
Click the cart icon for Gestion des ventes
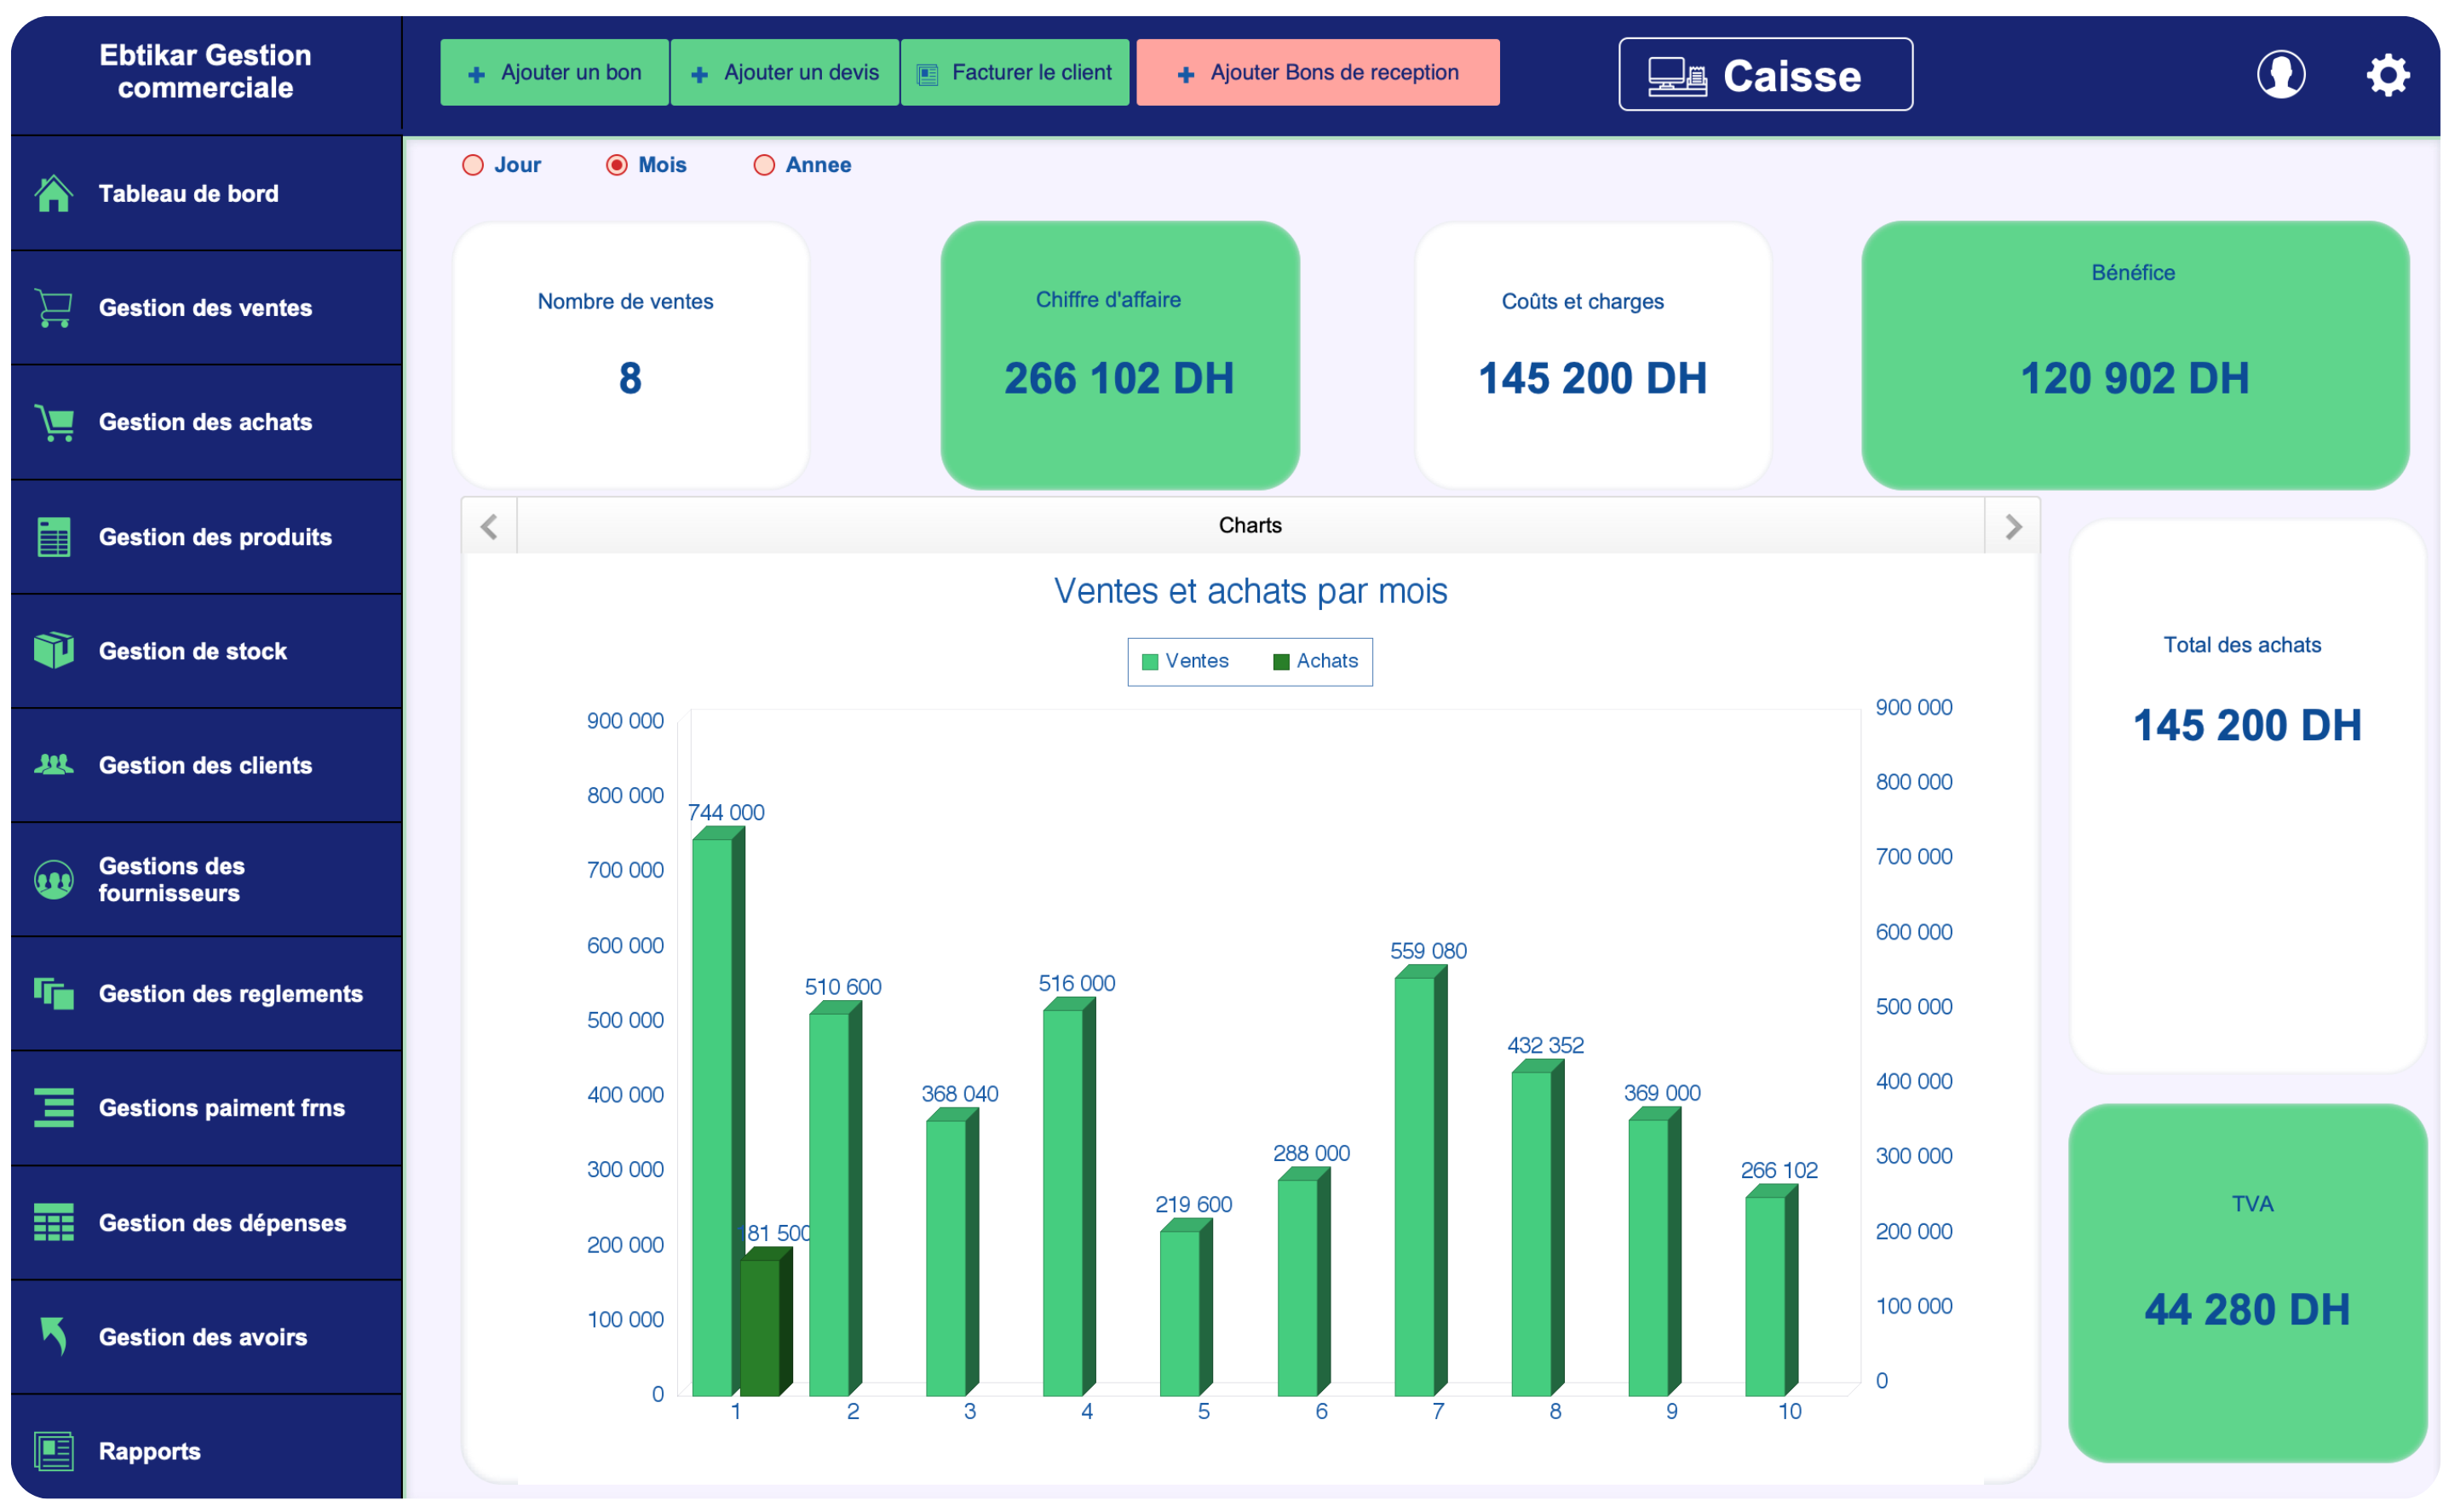(54, 308)
